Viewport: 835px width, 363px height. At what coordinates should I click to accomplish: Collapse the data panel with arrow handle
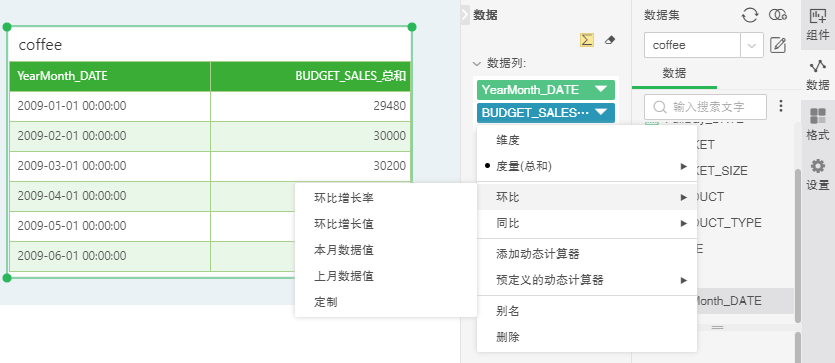pos(465,15)
